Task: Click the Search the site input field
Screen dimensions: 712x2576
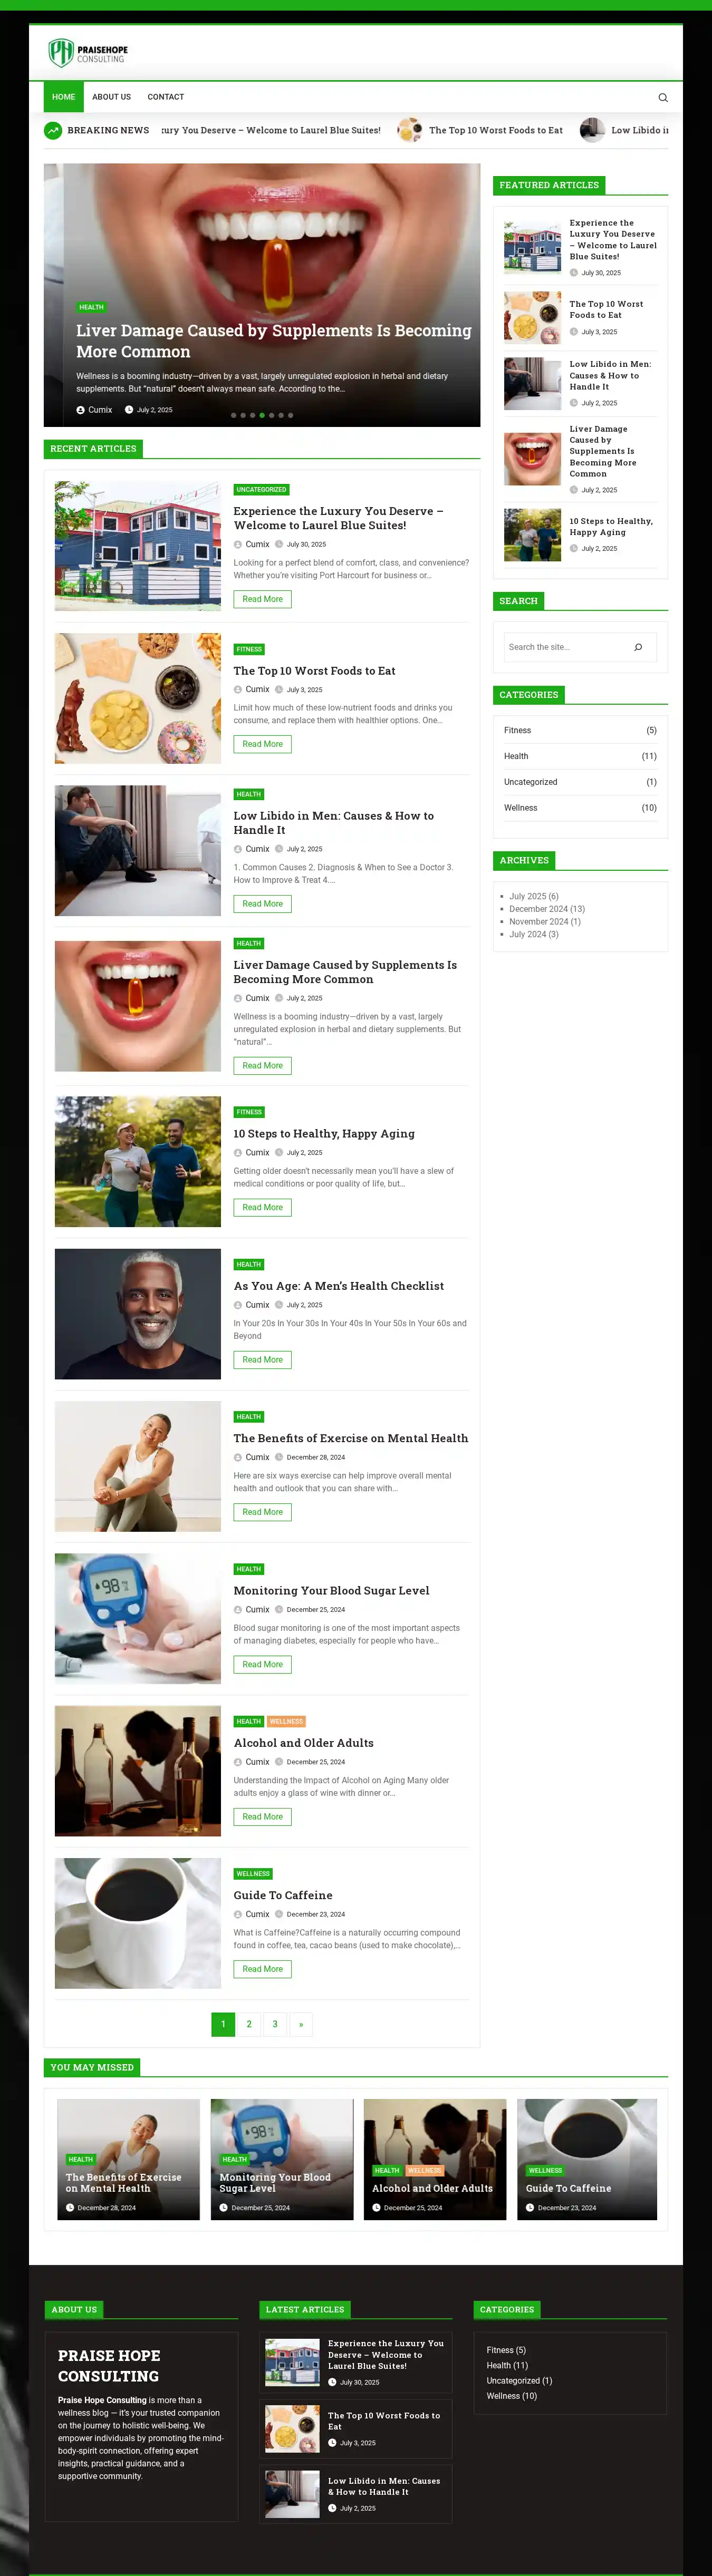Action: pos(565,647)
